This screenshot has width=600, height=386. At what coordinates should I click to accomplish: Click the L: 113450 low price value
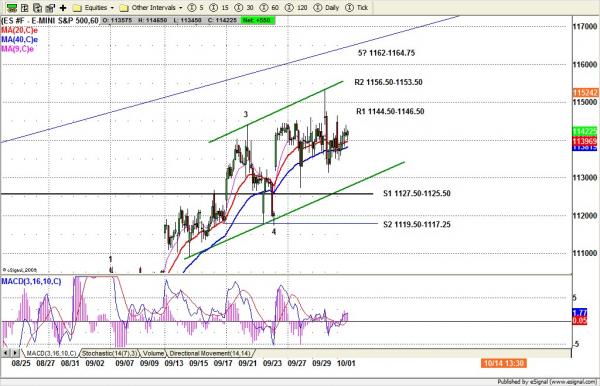(x=187, y=20)
